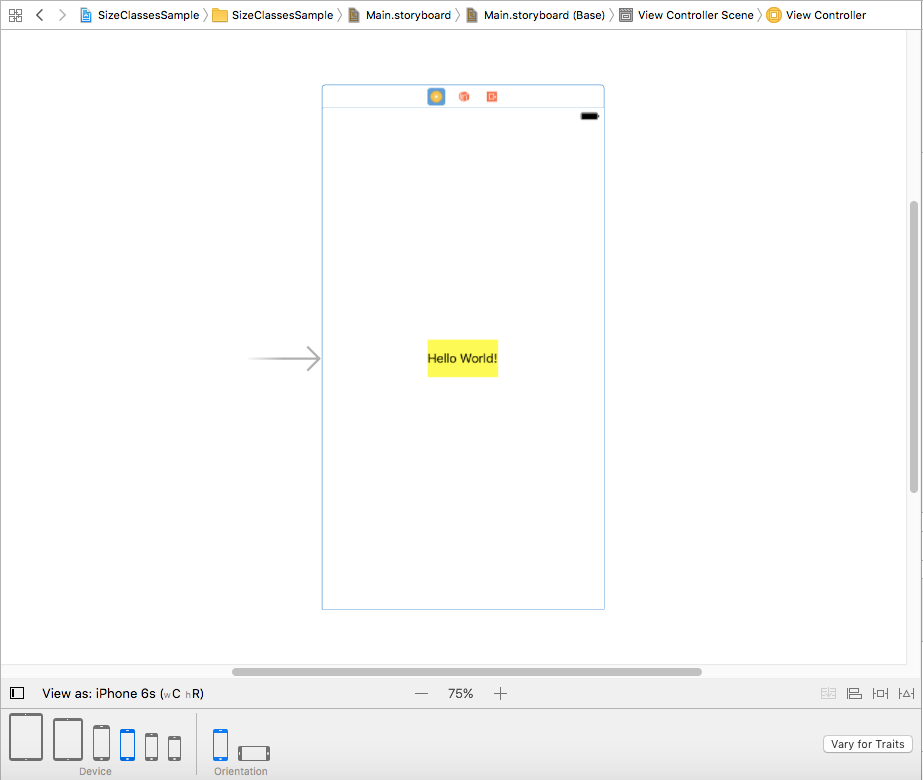Select the First Responder icon in scene dock
This screenshot has height=780, width=923.
click(464, 97)
